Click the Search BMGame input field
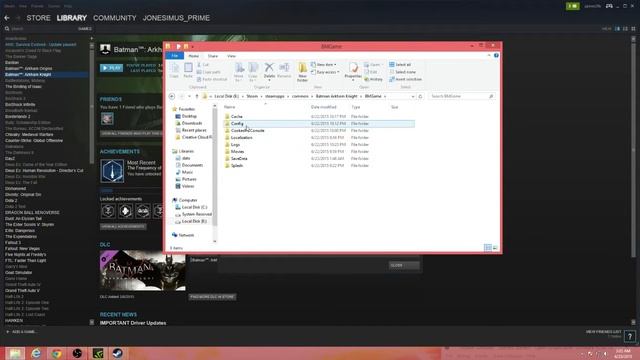640x360 pixels. 462,96
